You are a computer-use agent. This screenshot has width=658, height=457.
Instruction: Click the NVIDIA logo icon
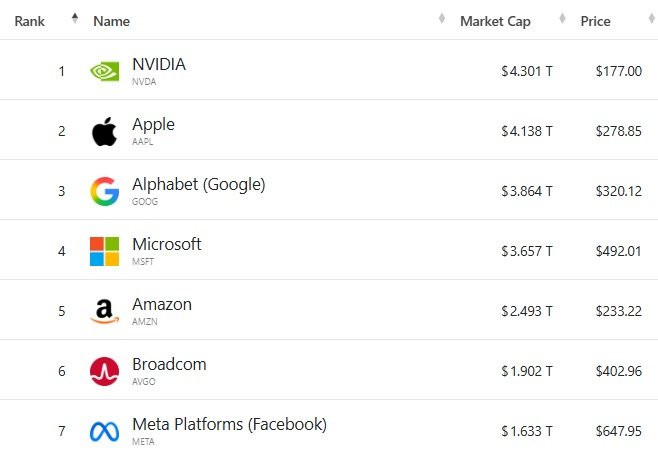[x=104, y=71]
